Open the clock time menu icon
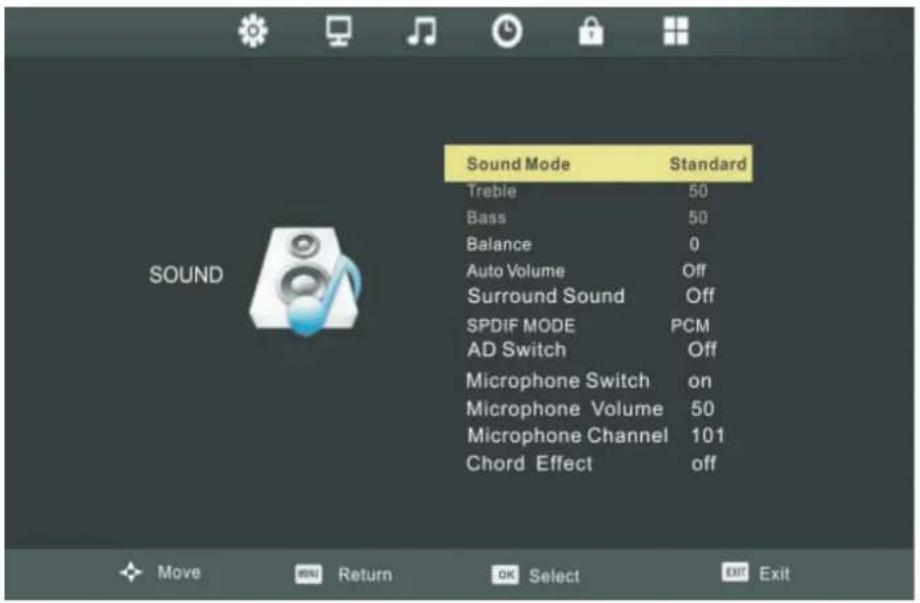This screenshot has width=920, height=603. [507, 31]
